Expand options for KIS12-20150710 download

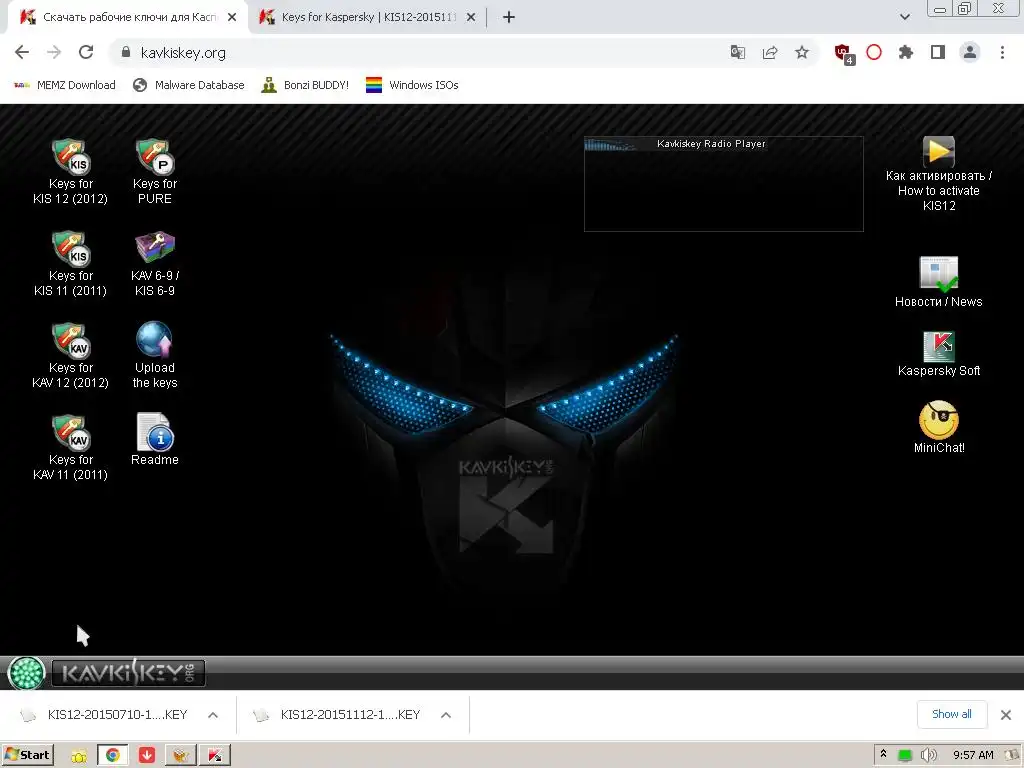pyautogui.click(x=213, y=714)
